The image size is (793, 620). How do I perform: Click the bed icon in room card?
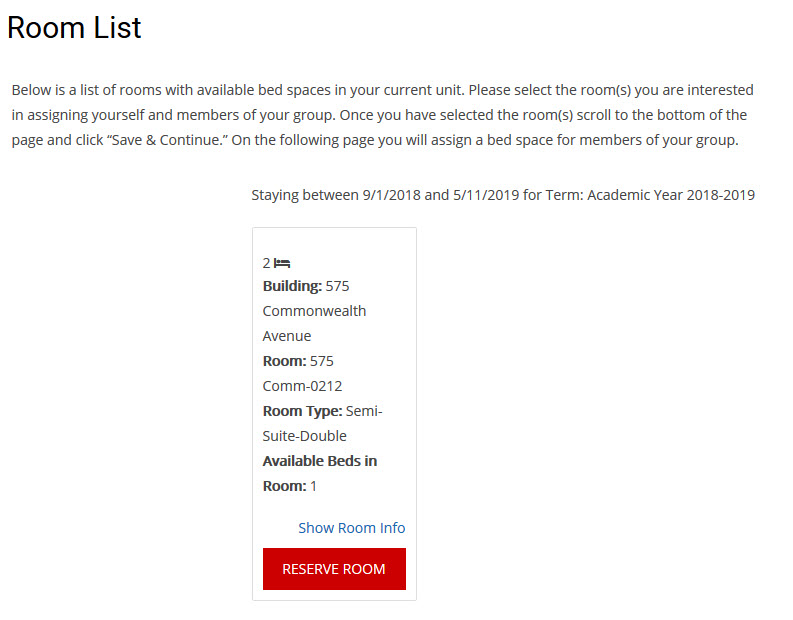[282, 263]
